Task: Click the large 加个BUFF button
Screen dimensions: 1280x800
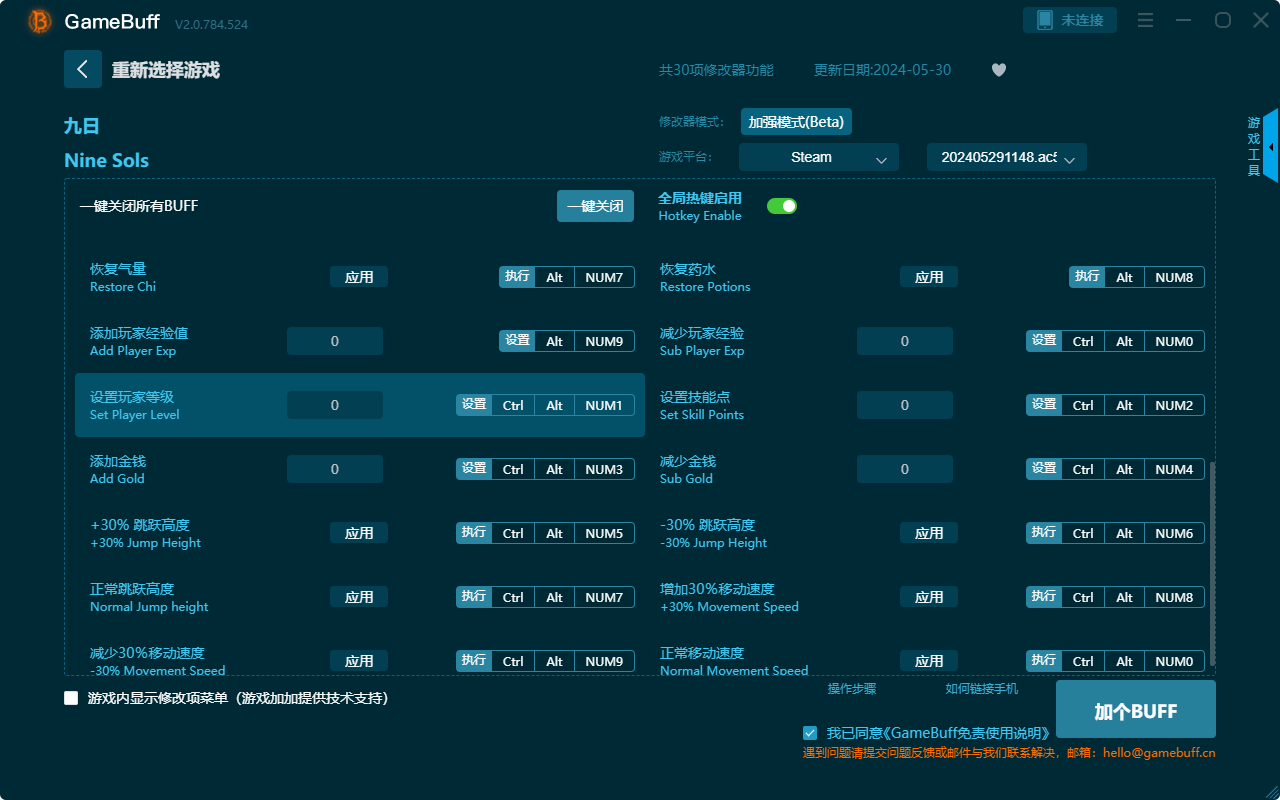Action: pyautogui.click(x=1135, y=710)
